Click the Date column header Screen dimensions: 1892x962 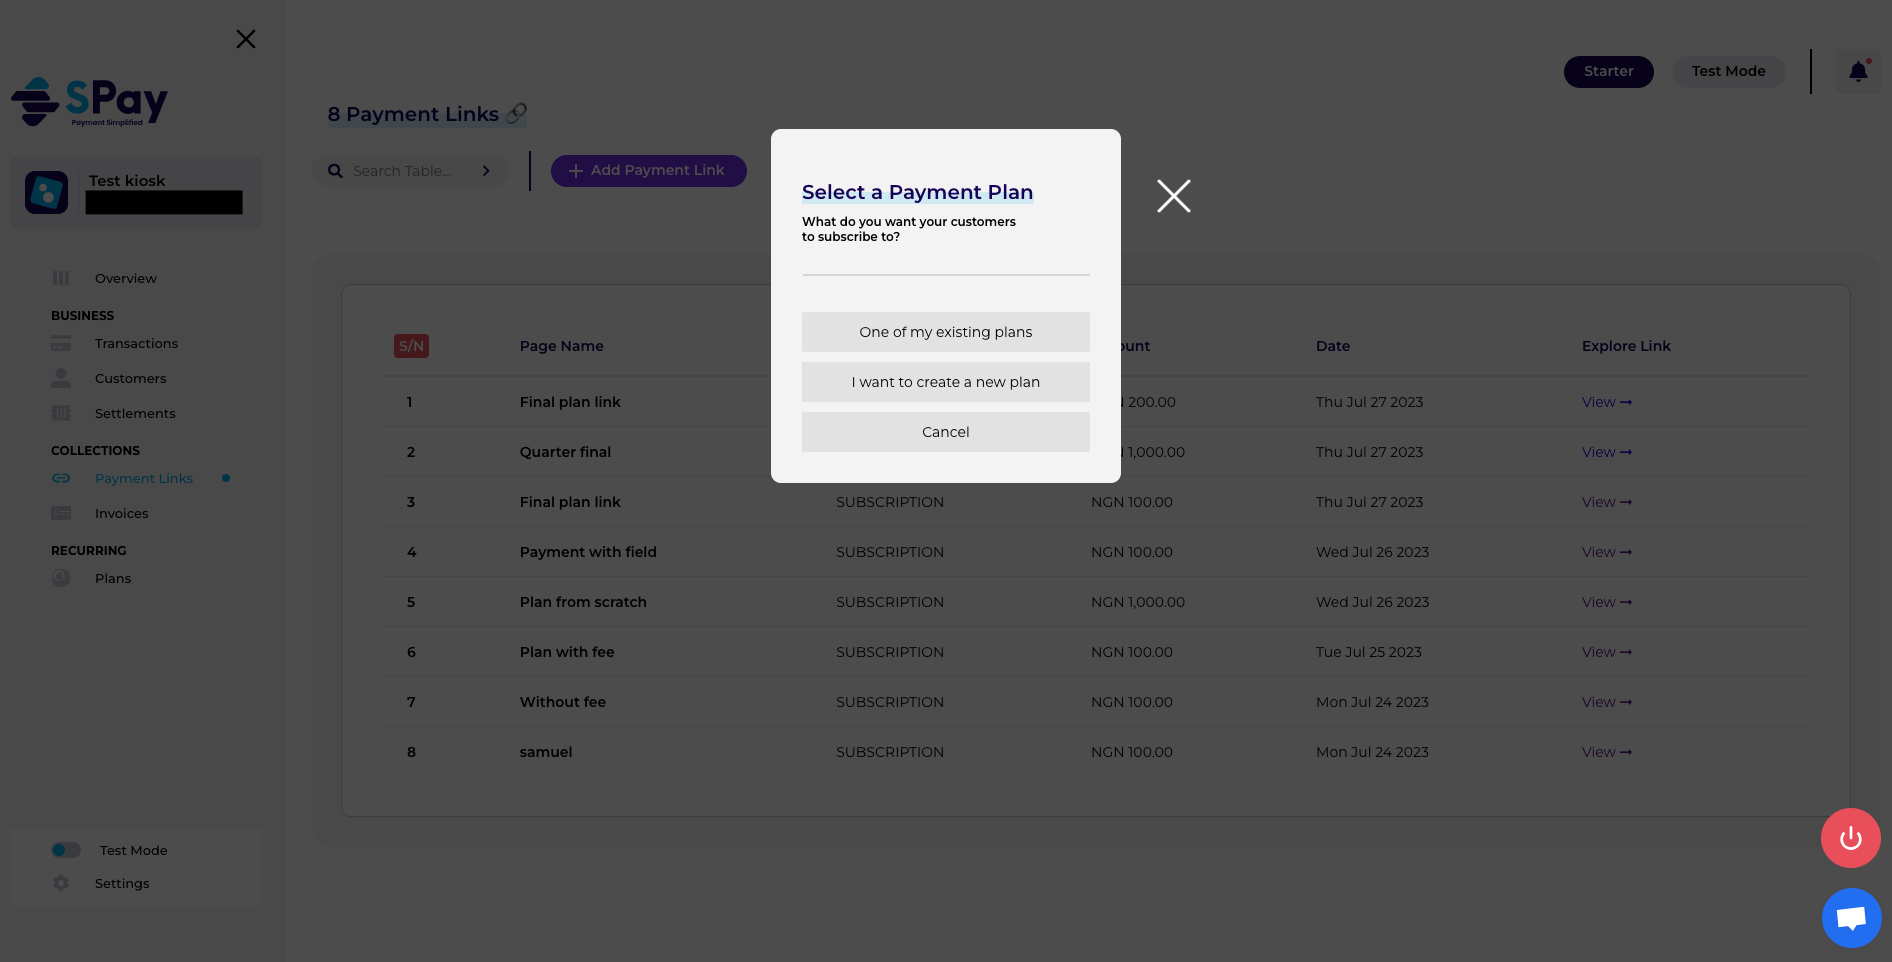(1333, 346)
